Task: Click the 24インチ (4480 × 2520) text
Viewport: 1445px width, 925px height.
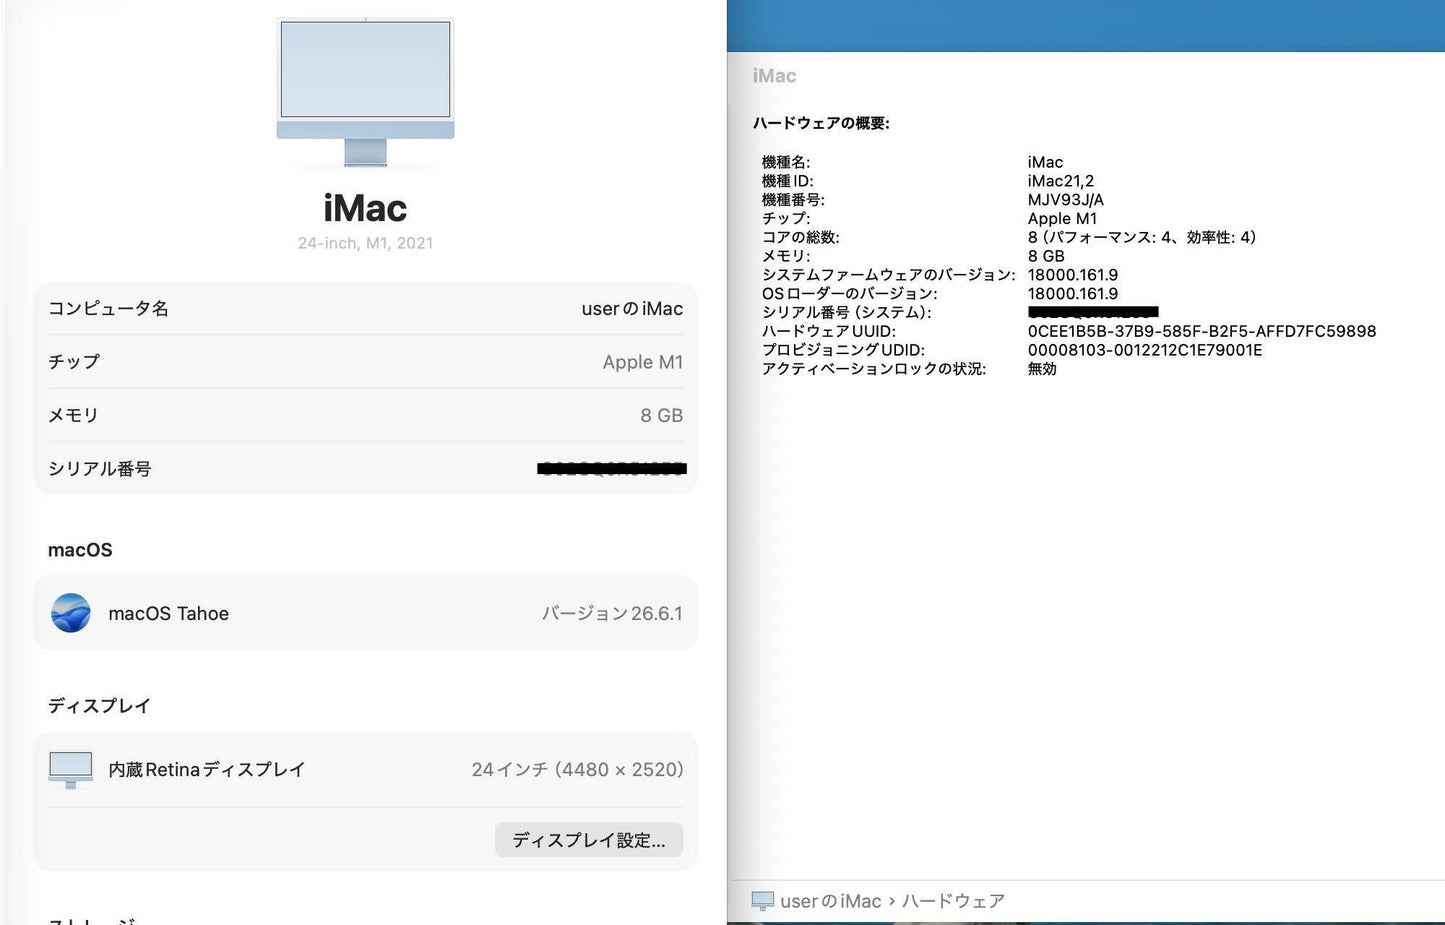Action: tap(577, 770)
